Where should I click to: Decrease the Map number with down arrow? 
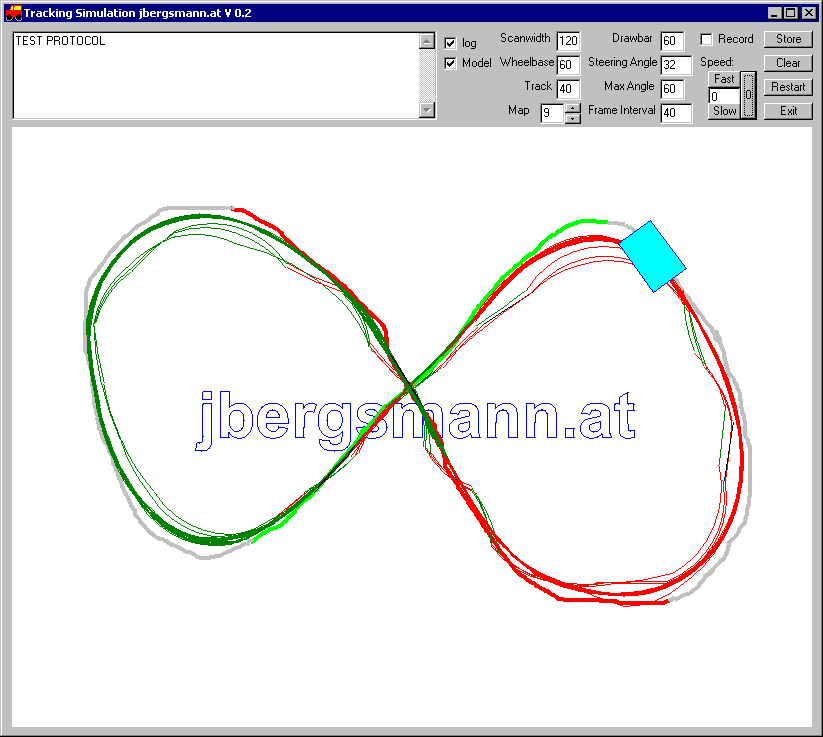click(x=573, y=118)
